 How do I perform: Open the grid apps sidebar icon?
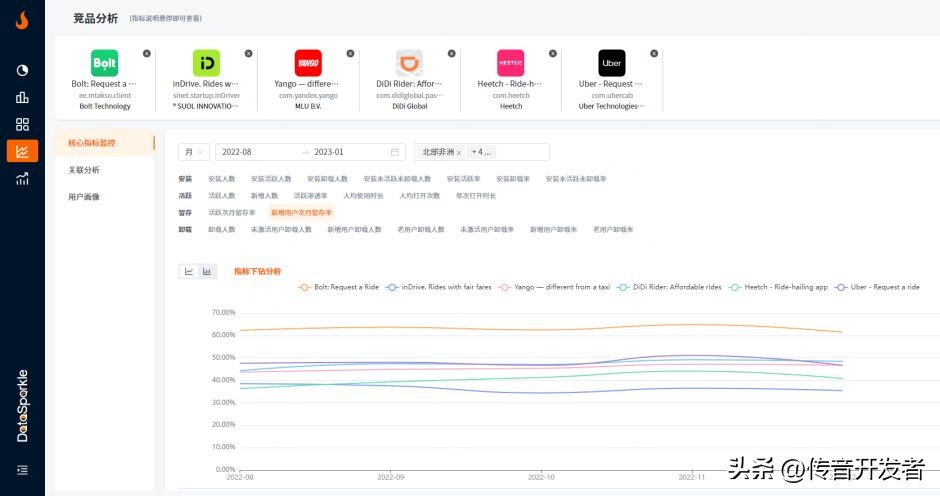click(x=22, y=124)
